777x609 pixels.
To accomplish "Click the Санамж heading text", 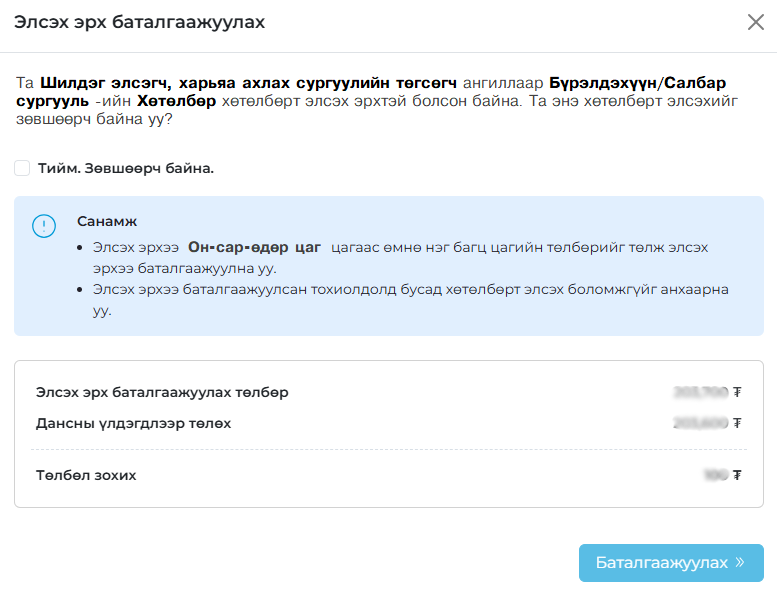I will pyautogui.click(x=107, y=221).
